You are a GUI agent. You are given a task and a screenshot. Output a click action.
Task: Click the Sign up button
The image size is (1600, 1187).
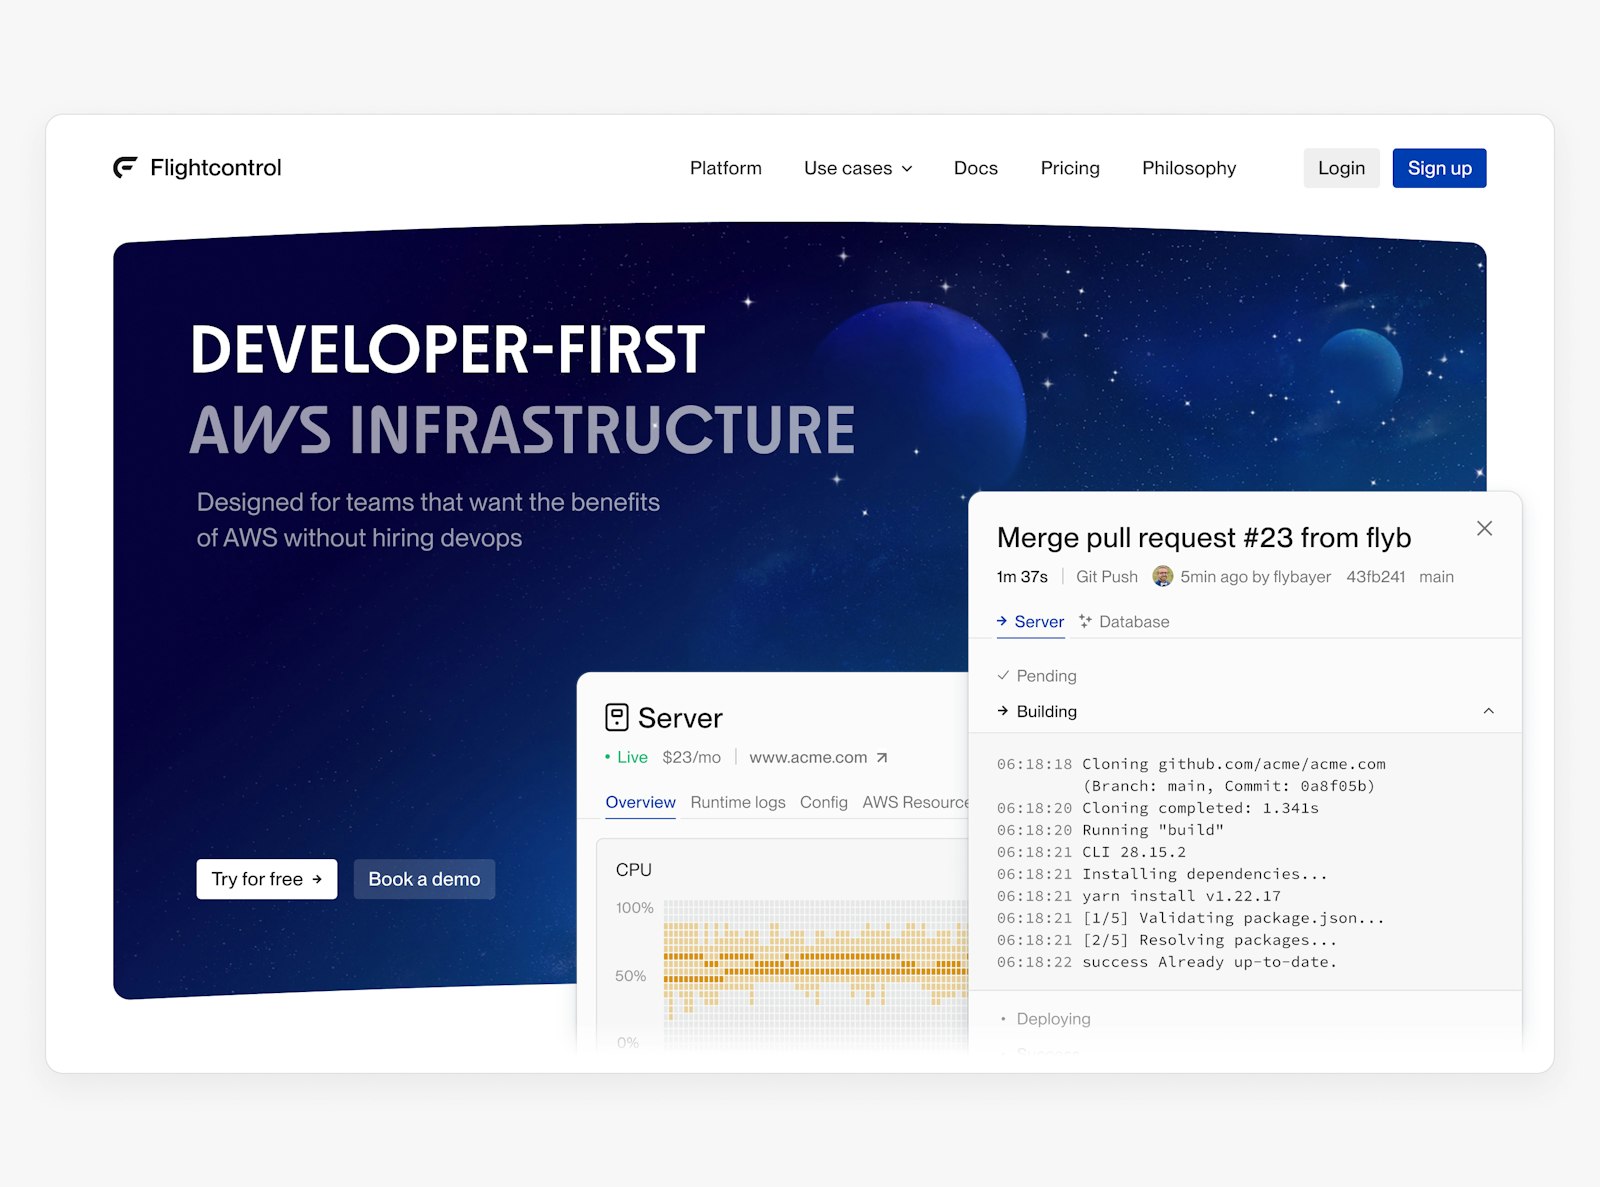(x=1439, y=168)
